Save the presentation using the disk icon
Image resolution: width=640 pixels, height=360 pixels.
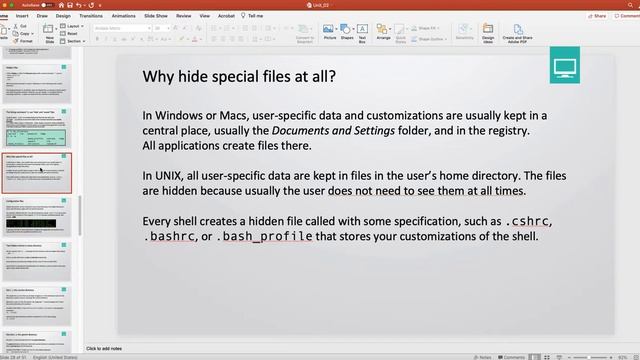click(70, 5)
